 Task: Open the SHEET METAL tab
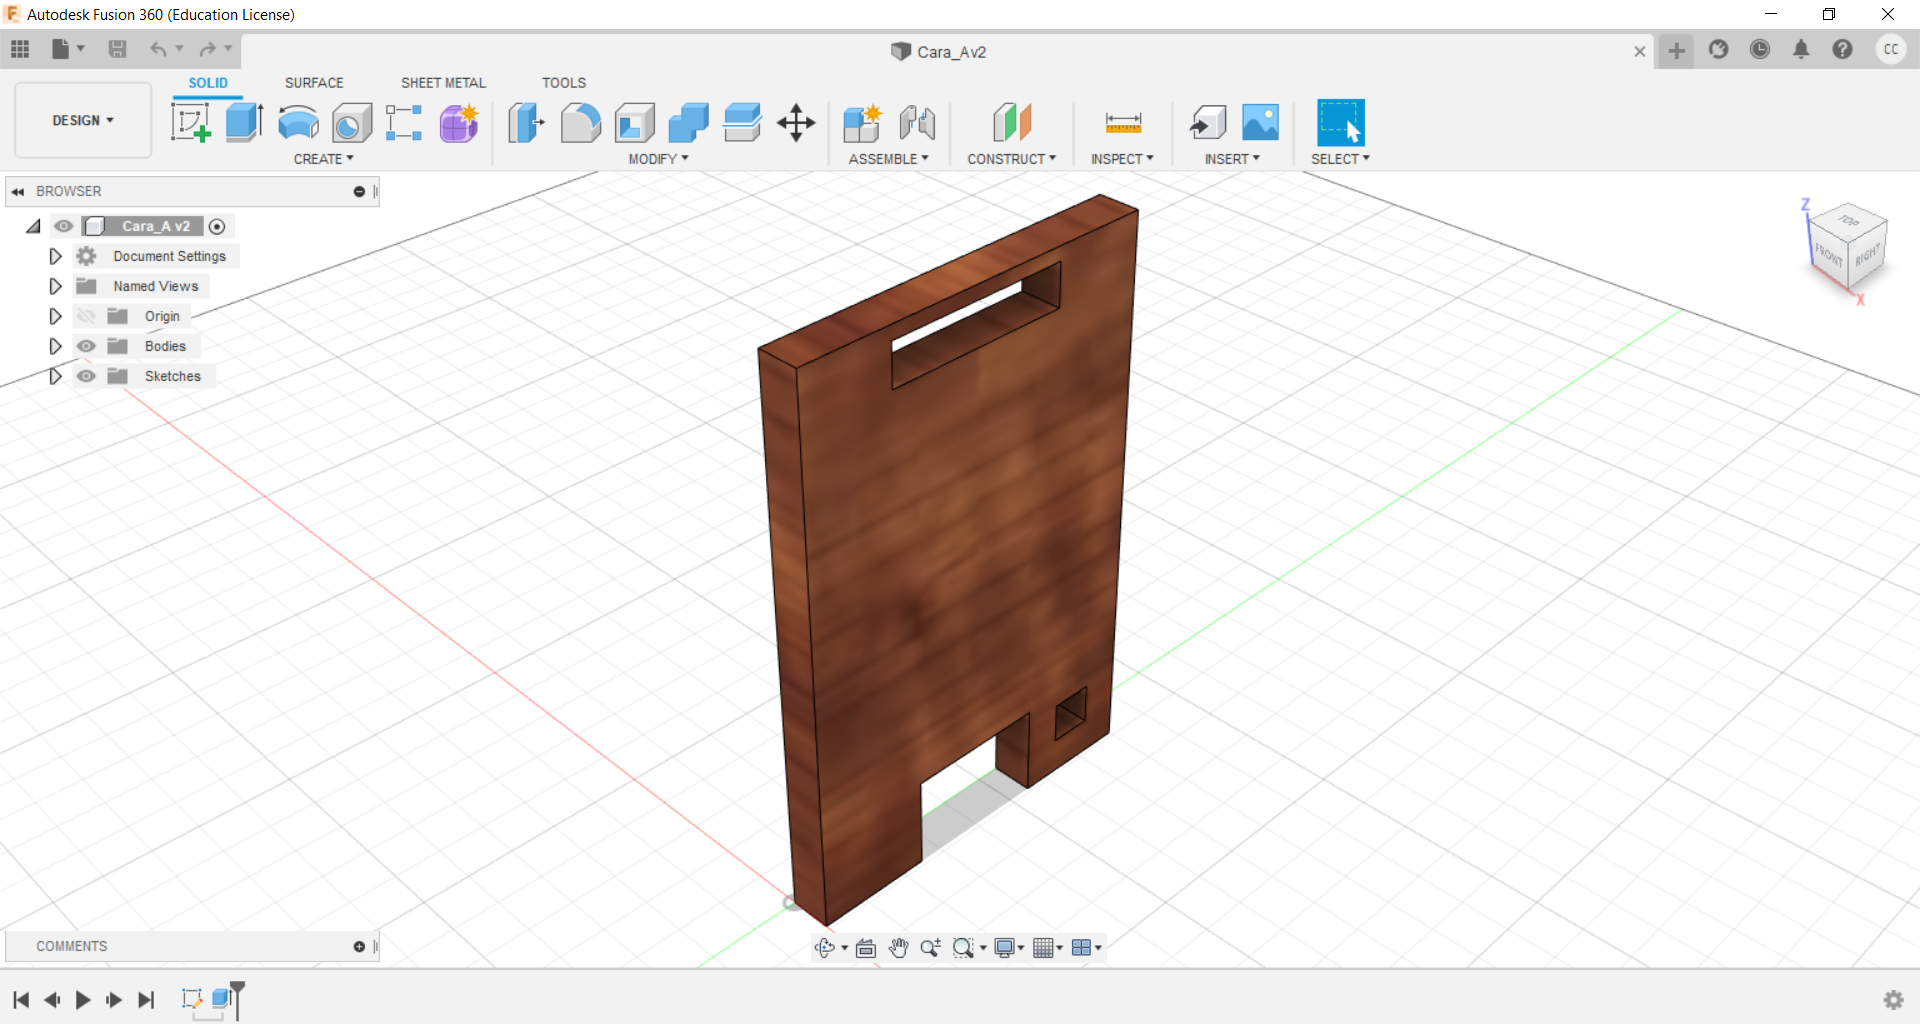(x=443, y=83)
